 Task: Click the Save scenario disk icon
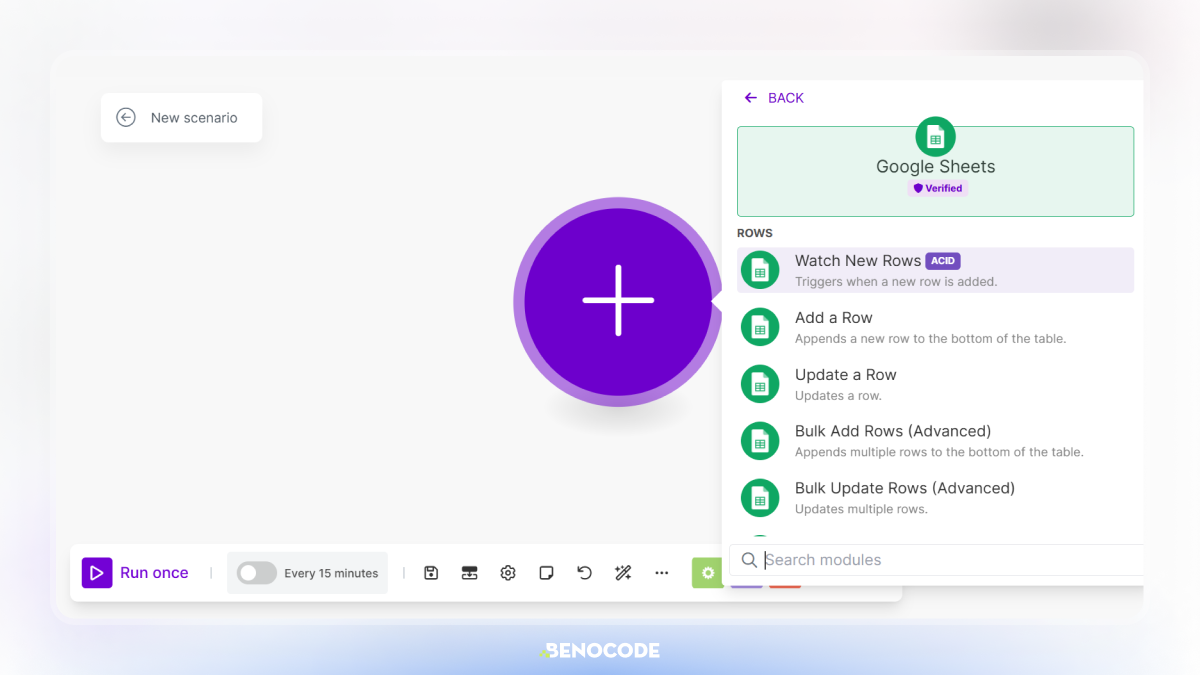(x=431, y=573)
